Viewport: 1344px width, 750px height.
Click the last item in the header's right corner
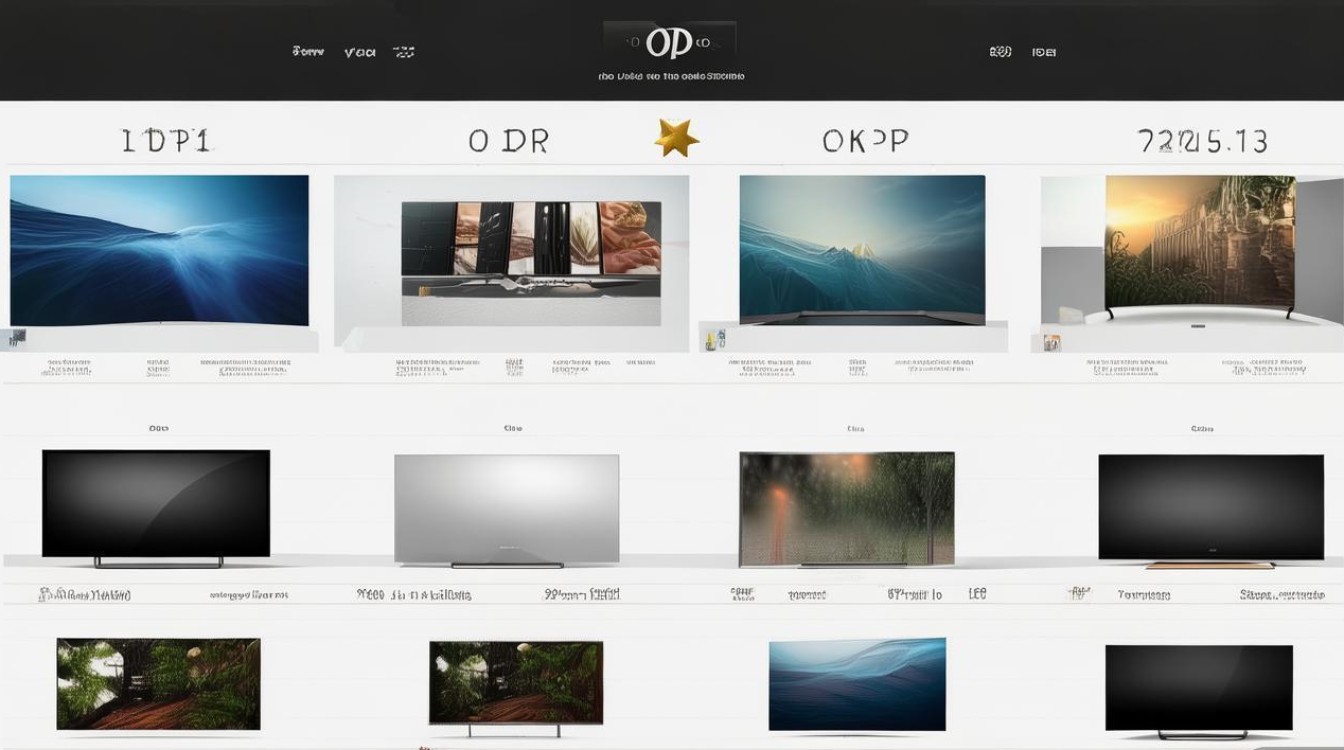(1044, 52)
